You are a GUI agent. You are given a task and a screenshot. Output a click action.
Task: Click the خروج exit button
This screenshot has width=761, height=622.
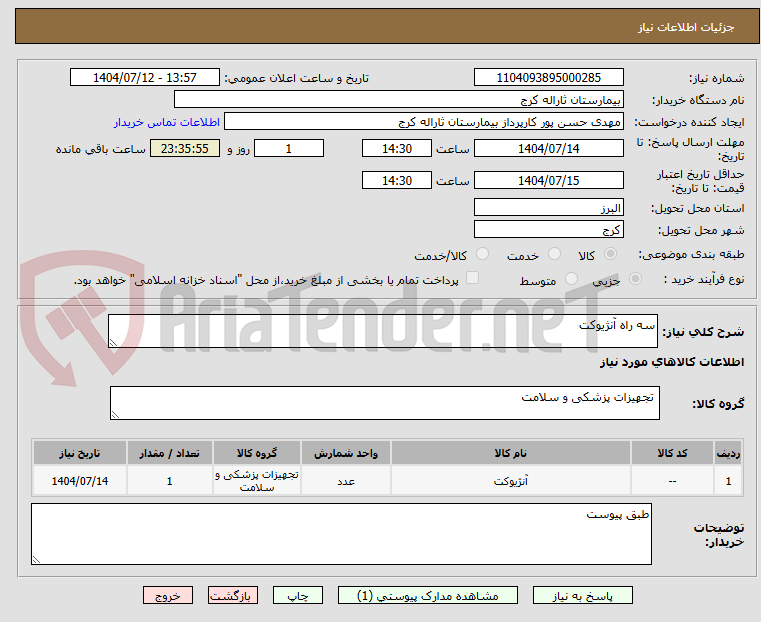168,595
